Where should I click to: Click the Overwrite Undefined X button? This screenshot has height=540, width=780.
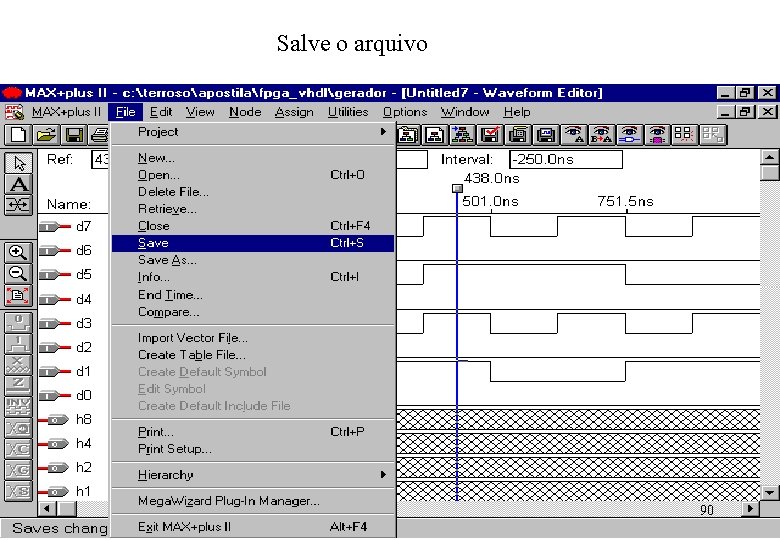18,364
